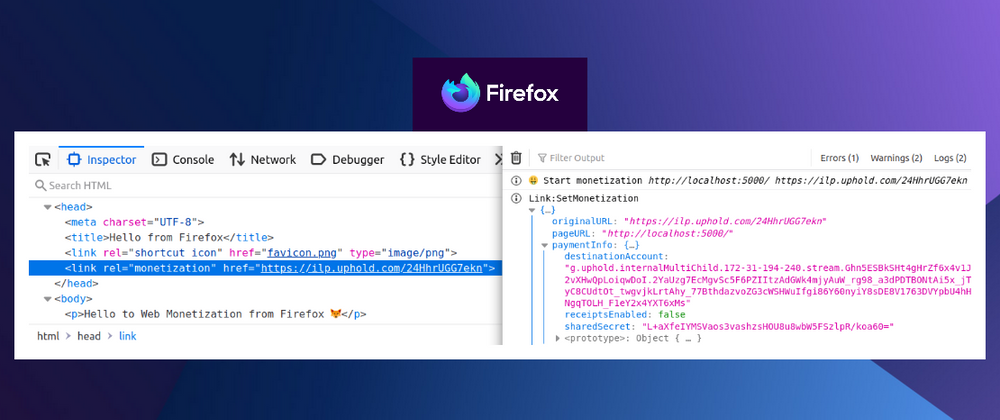
Task: Click the info icon beside Link:SetMonetization
Action: [516, 199]
